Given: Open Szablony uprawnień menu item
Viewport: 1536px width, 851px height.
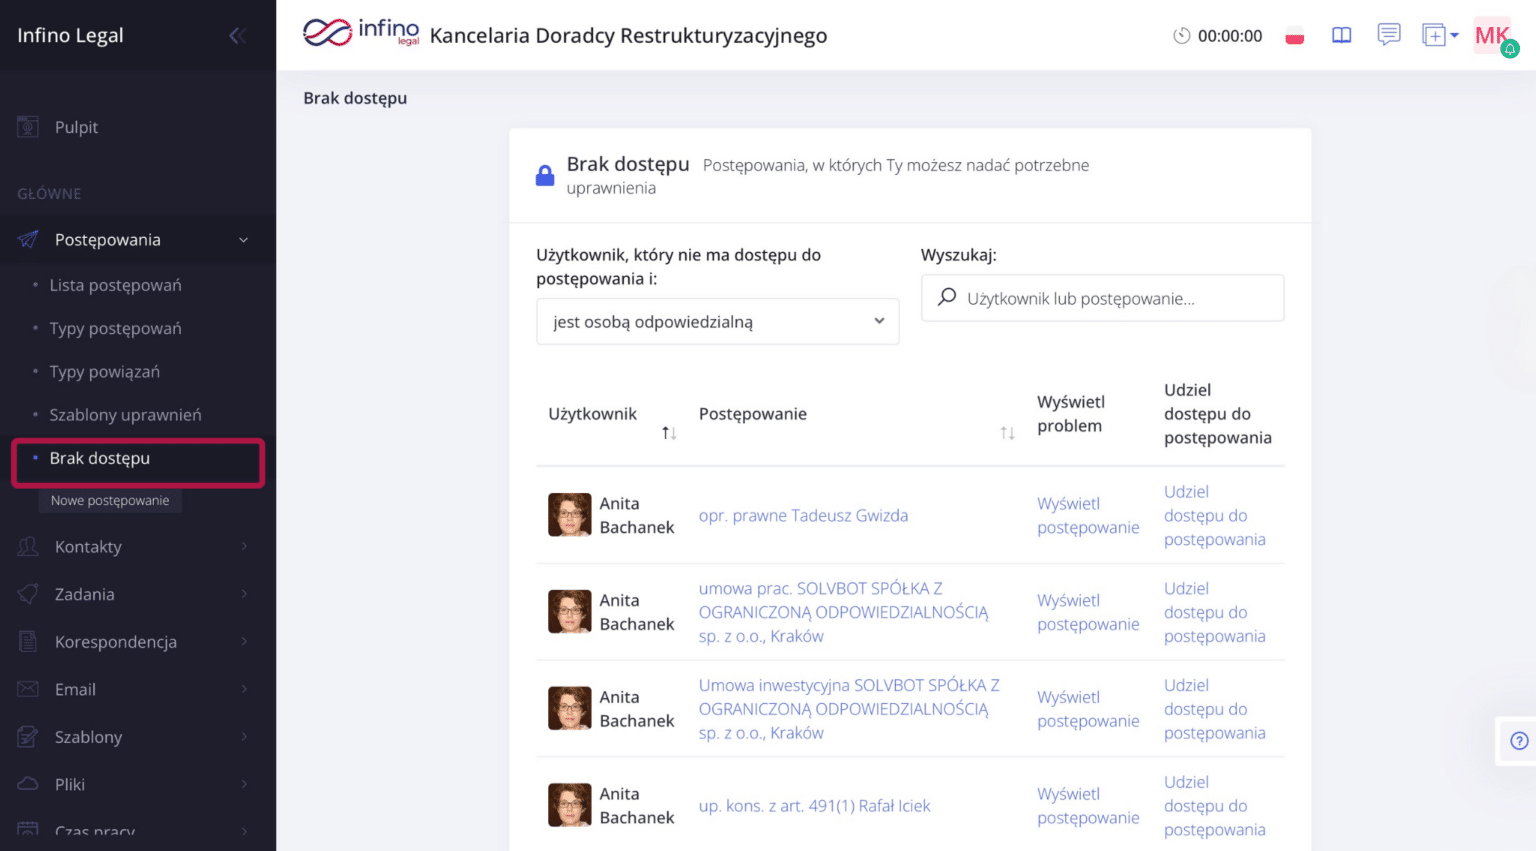Looking at the screenshot, I should [x=125, y=415].
